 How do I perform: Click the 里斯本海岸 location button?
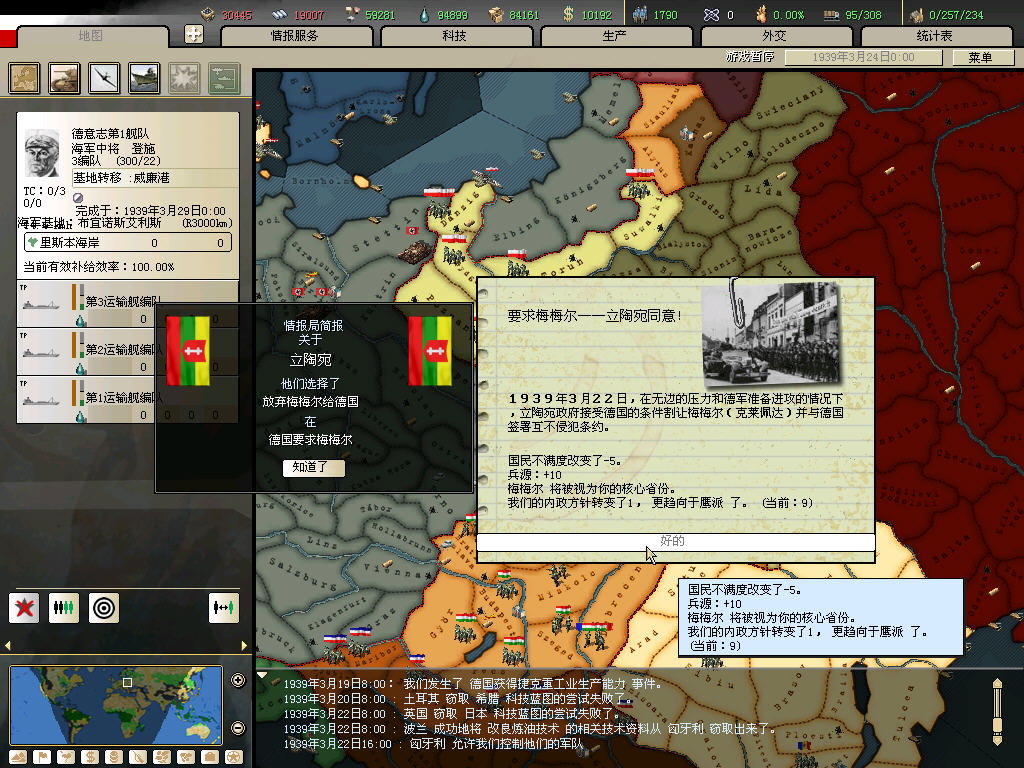pyautogui.click(x=128, y=242)
